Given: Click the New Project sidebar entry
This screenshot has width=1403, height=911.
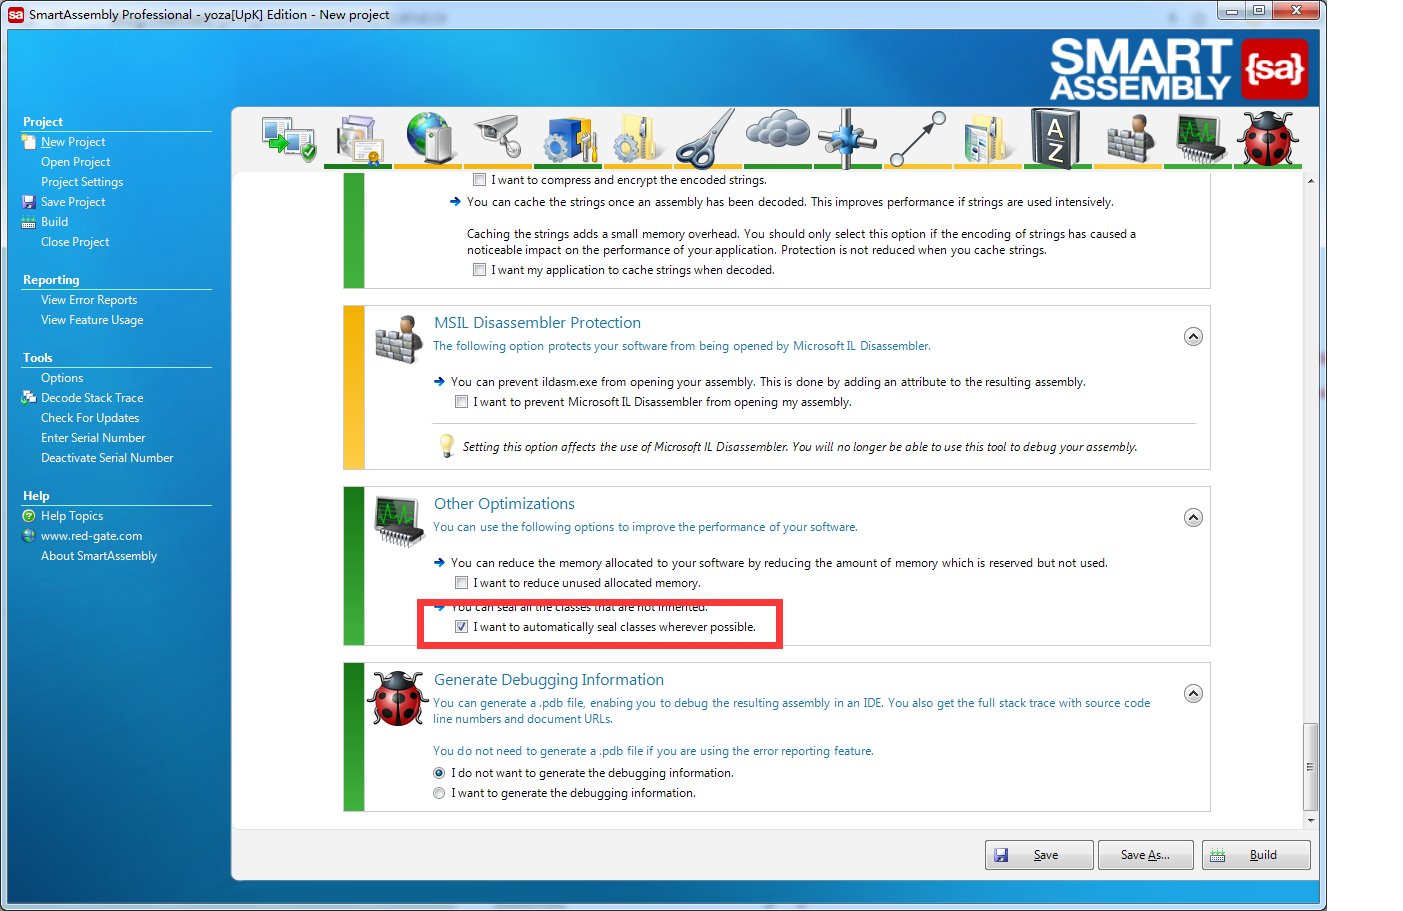Looking at the screenshot, I should coord(73,142).
